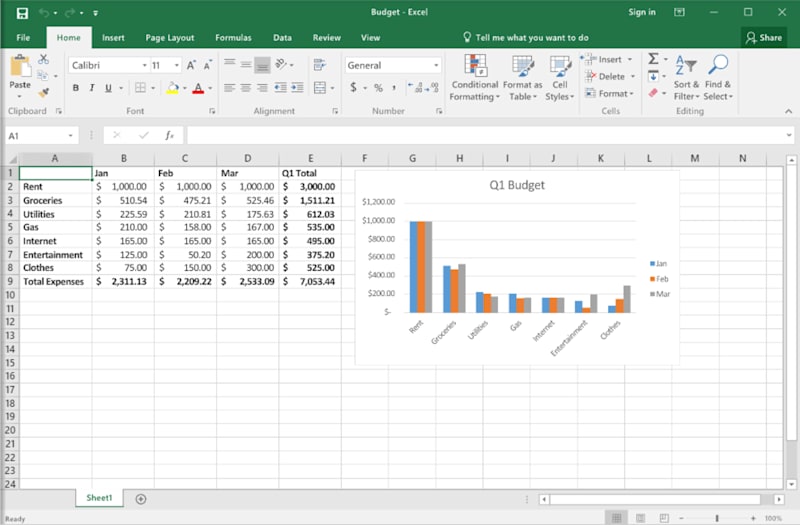Apply Comma Style format
The width and height of the screenshot is (800, 525).
(x=394, y=88)
